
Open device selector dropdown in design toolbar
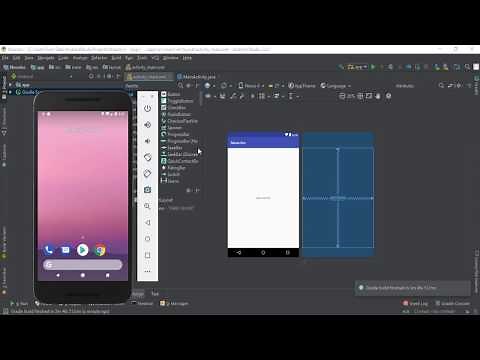[x=251, y=86]
